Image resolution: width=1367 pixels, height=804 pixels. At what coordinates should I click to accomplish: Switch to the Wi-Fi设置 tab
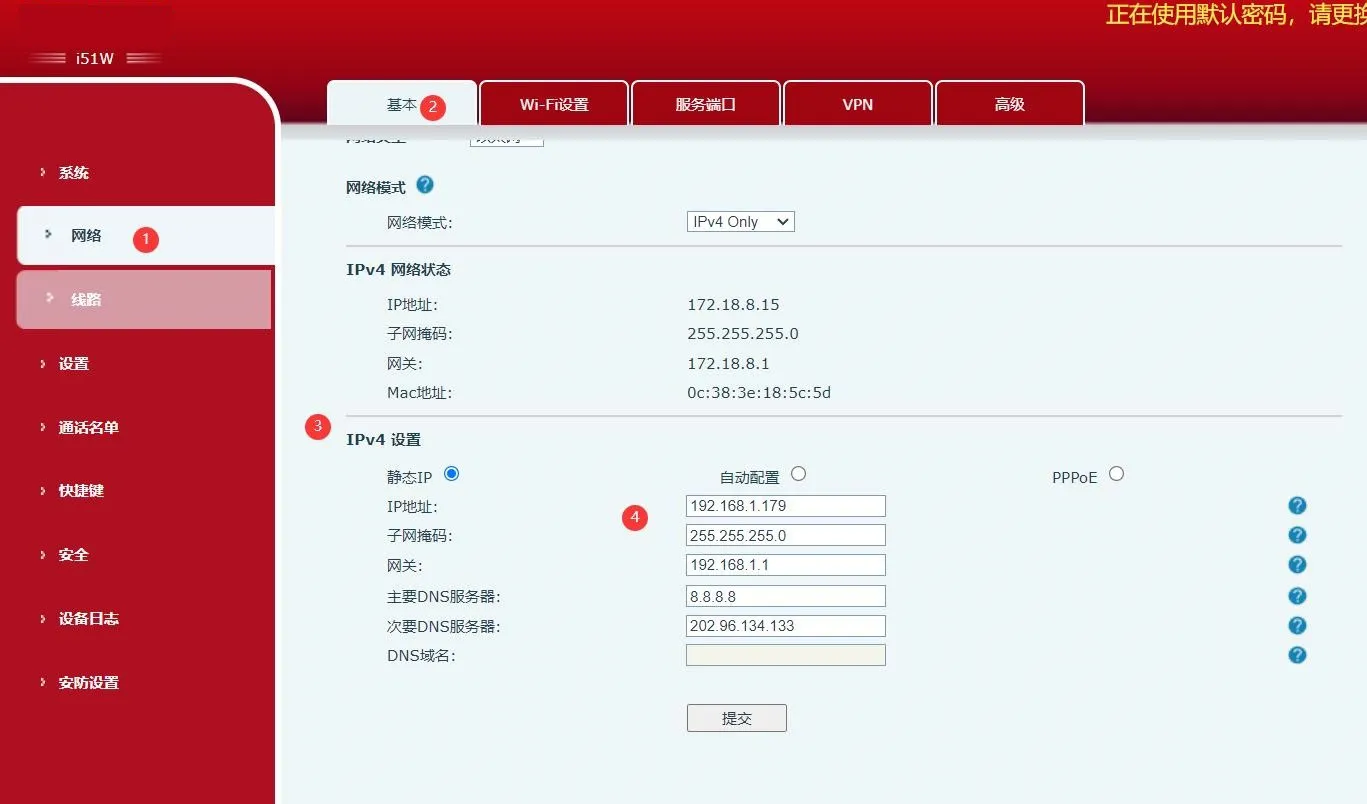[553, 102]
